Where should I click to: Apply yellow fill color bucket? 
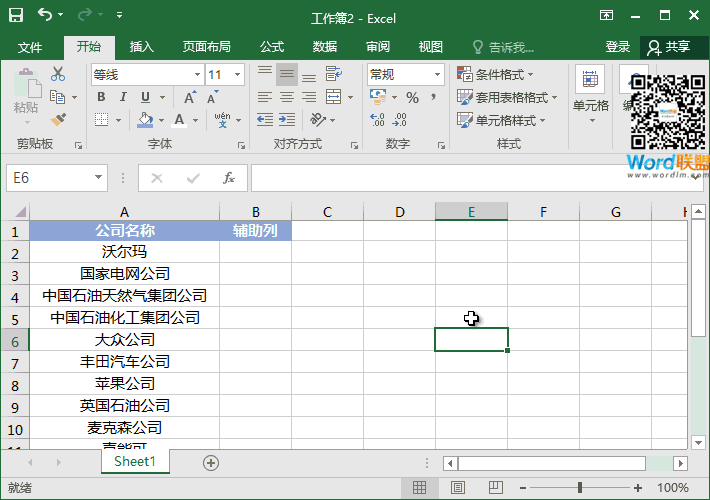[x=145, y=120]
